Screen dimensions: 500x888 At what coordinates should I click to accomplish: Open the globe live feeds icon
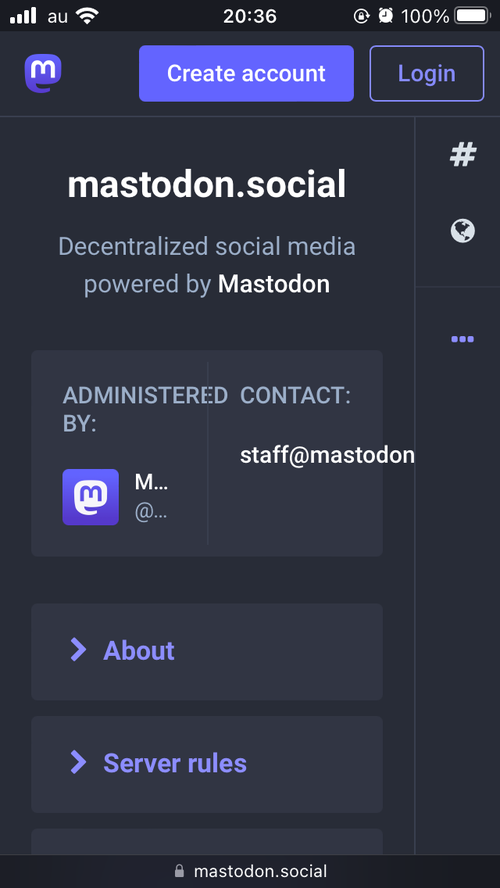coord(463,231)
